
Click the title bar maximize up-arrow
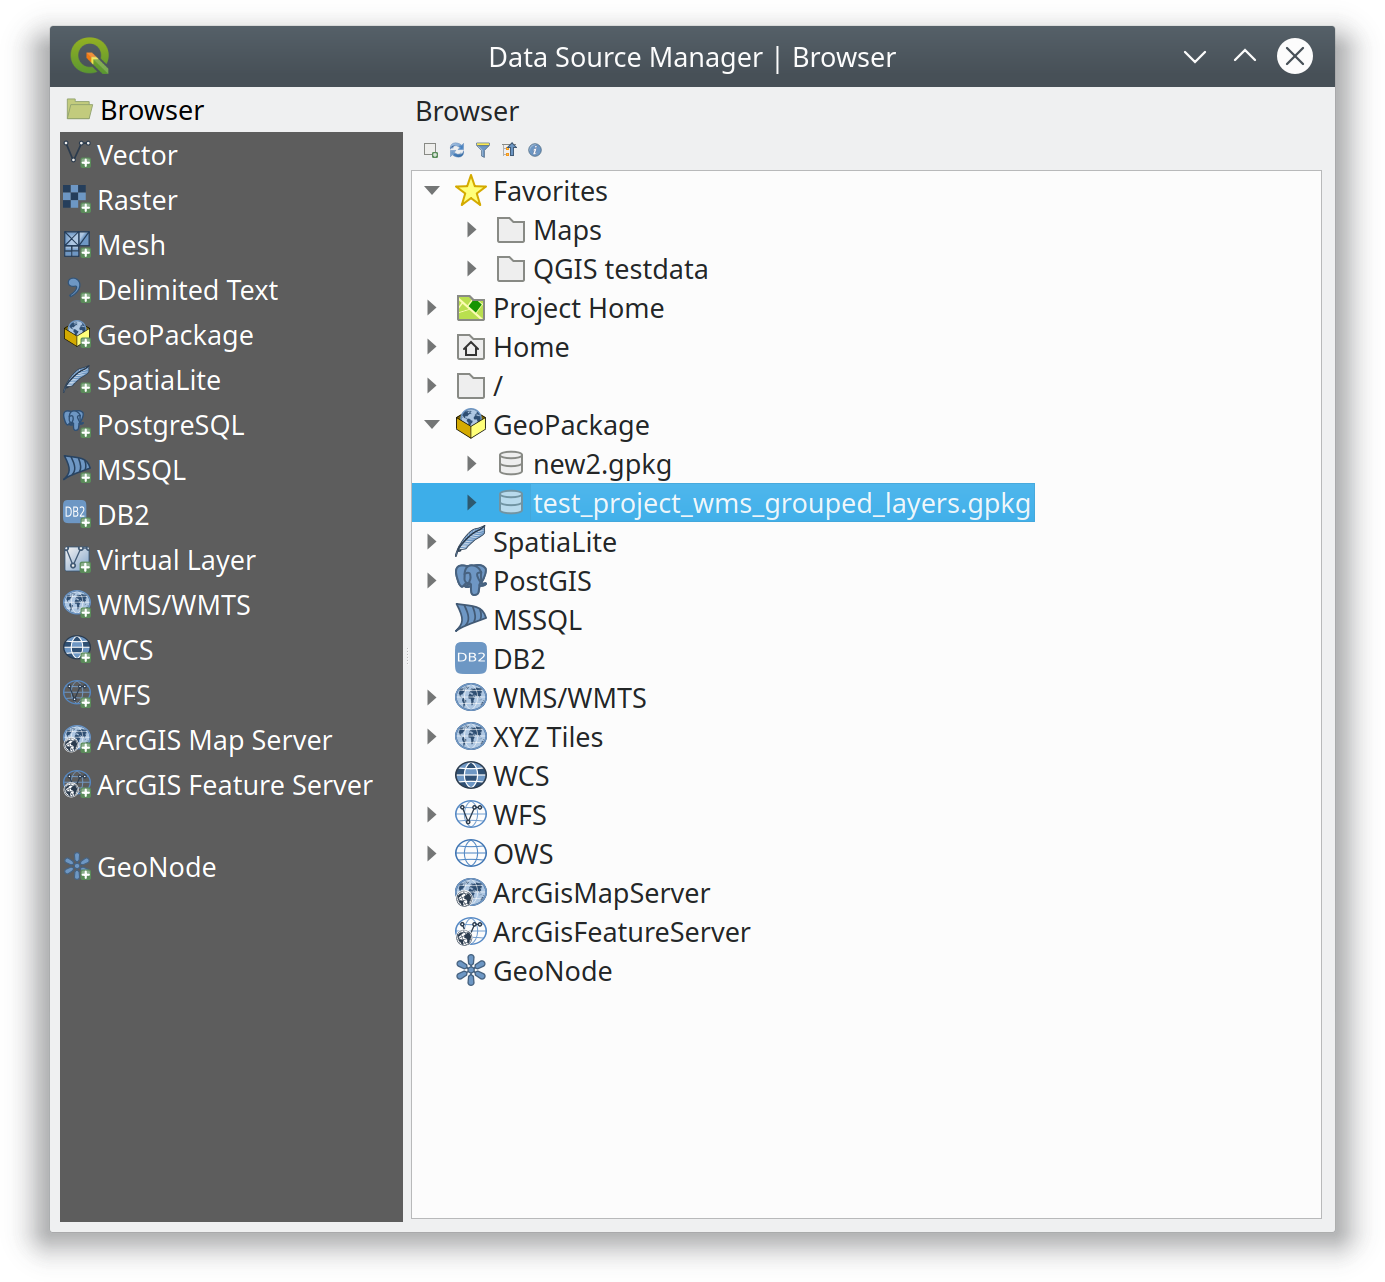point(1245,56)
